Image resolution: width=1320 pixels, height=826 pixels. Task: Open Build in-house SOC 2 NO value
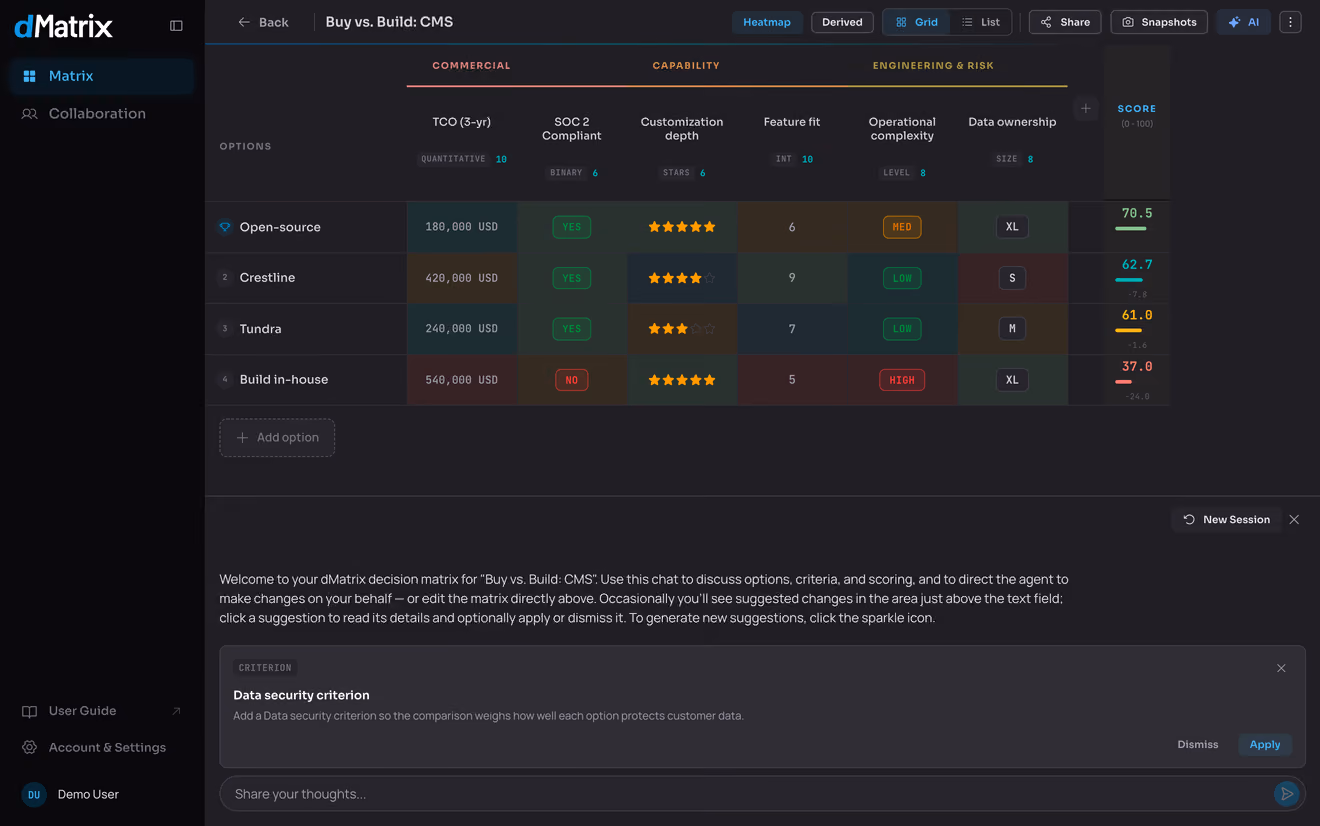572,380
